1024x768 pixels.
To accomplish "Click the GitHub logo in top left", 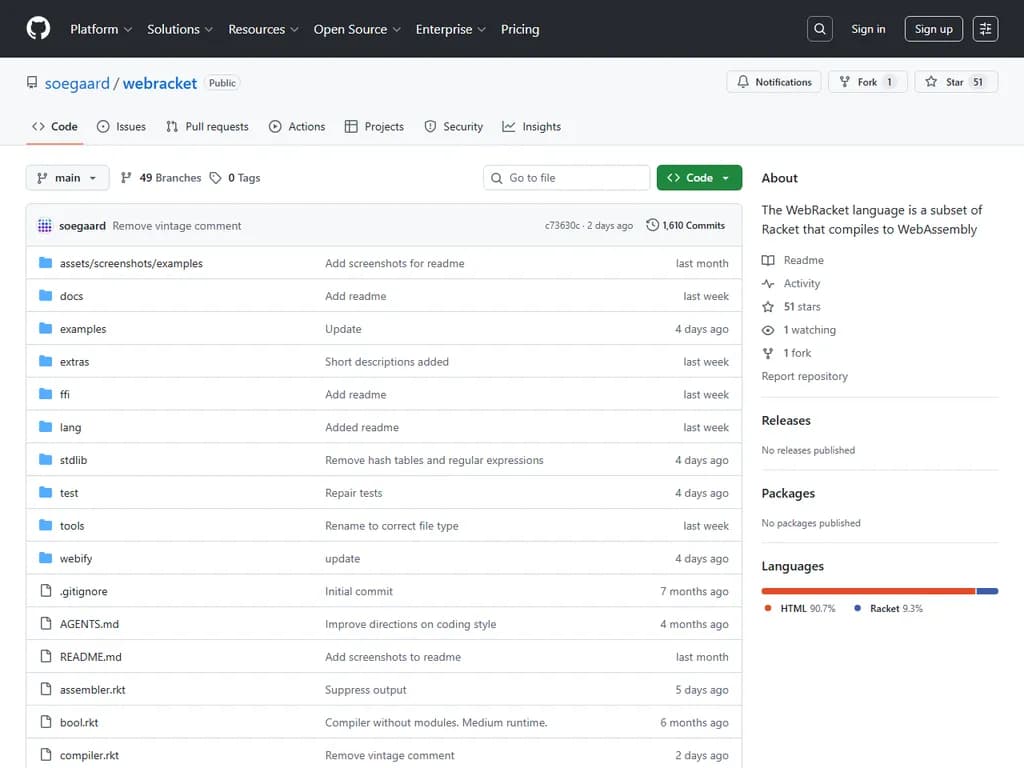I will pyautogui.click(x=37, y=29).
